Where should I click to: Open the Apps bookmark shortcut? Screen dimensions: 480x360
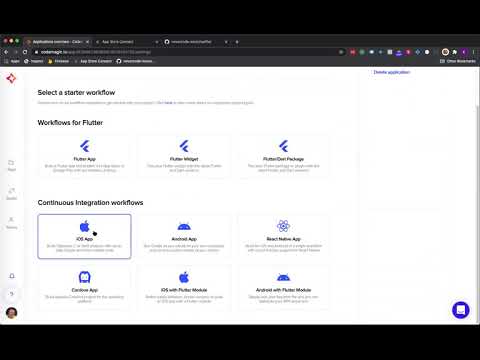coord(12,61)
